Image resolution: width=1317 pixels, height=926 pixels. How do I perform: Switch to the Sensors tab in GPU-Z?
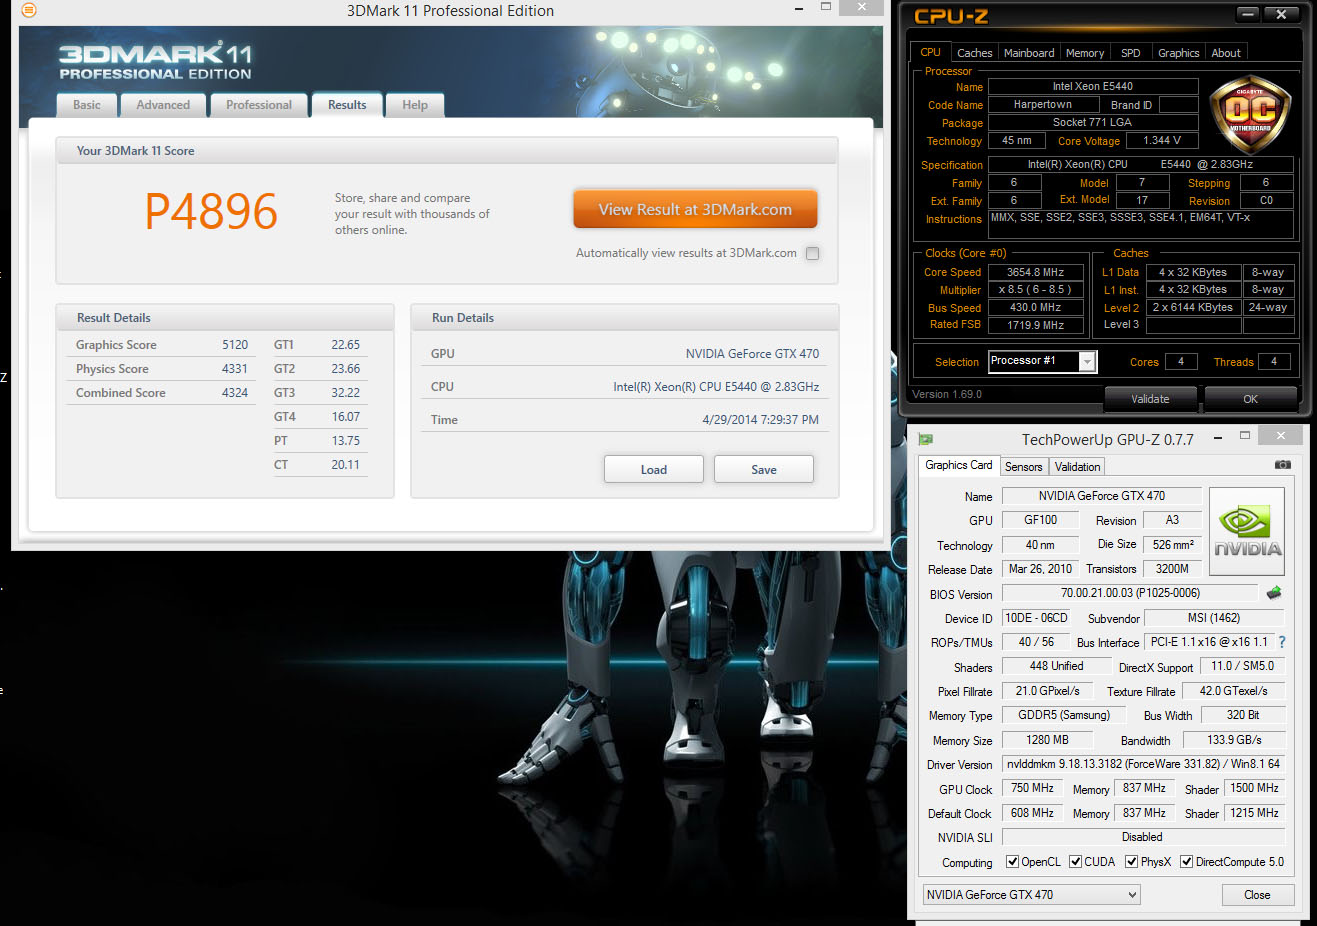click(x=1023, y=467)
